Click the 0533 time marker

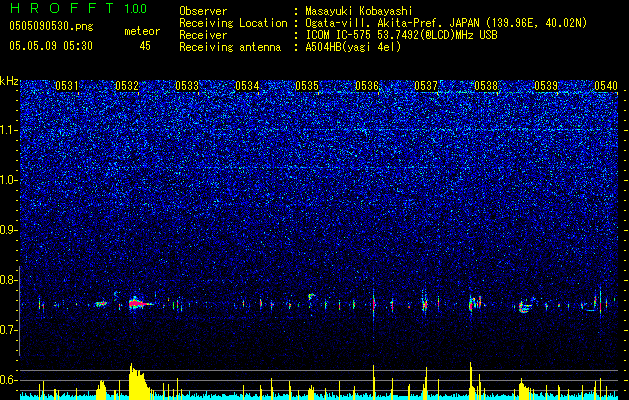click(187, 86)
